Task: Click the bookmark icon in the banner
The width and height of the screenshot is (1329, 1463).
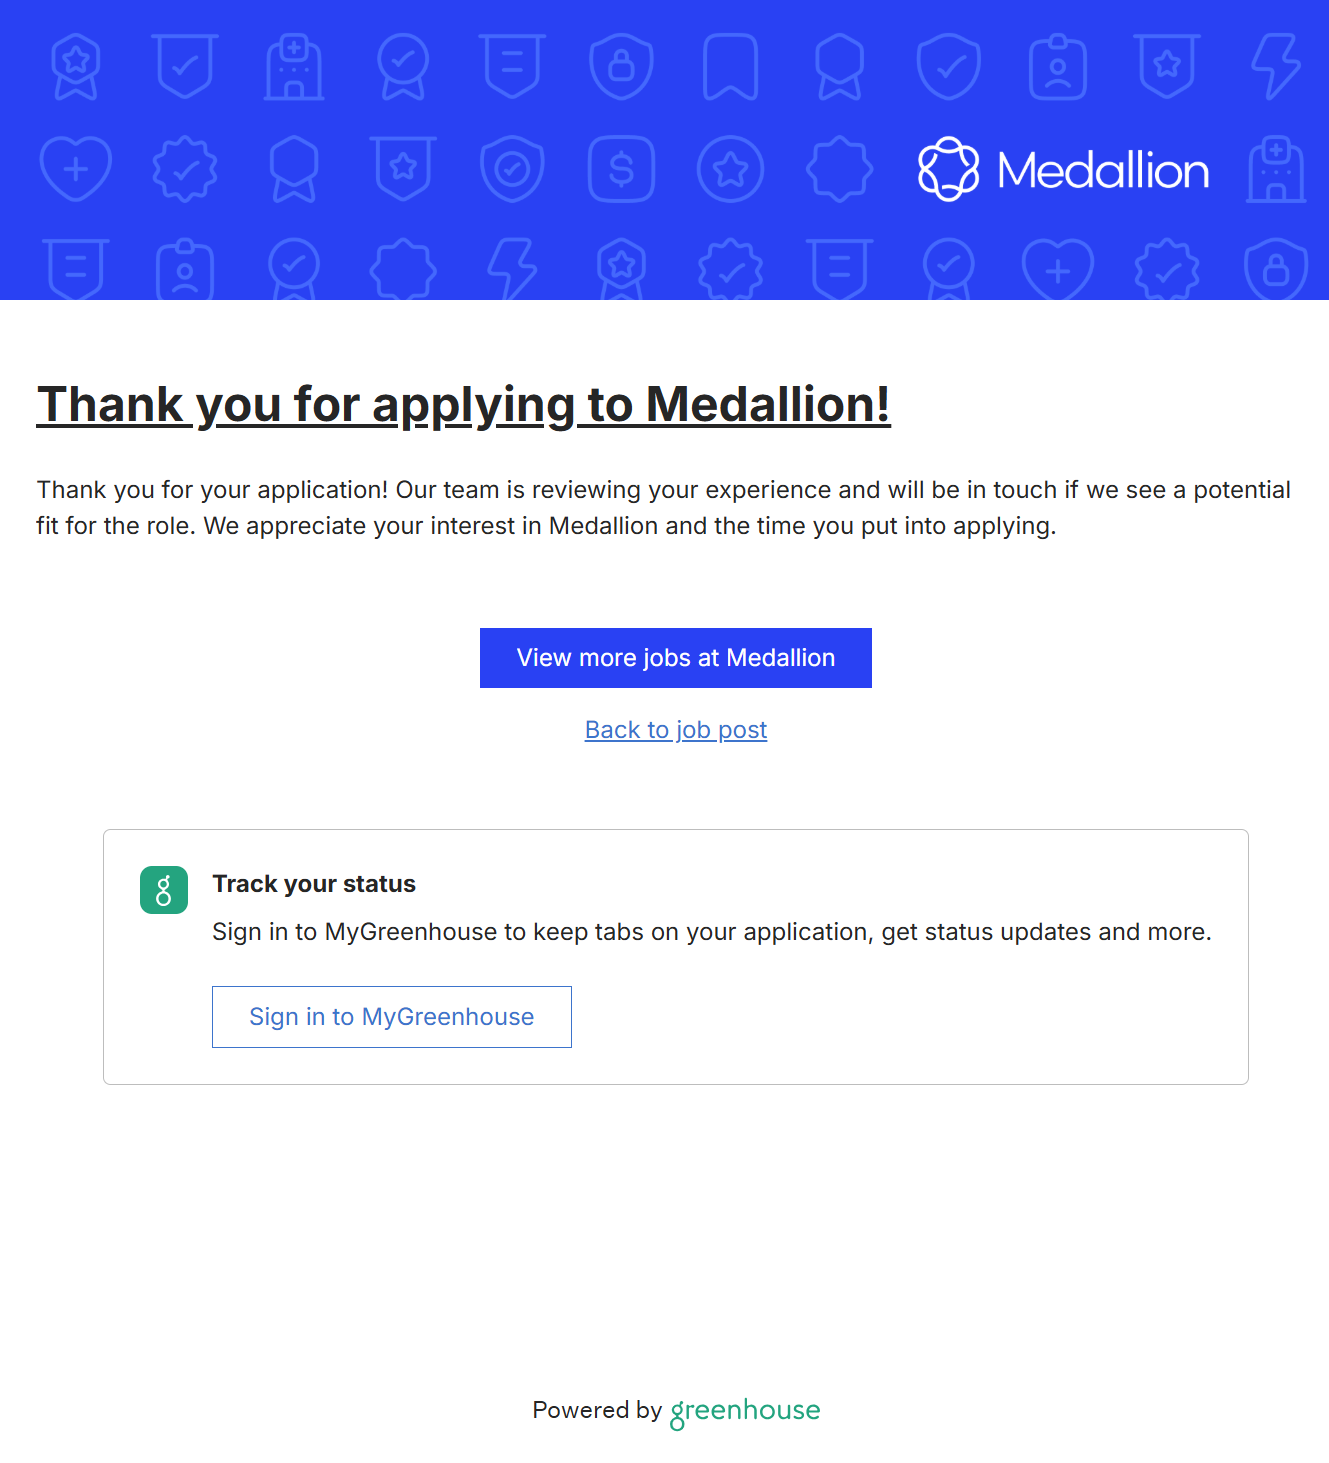Action: pos(731,67)
